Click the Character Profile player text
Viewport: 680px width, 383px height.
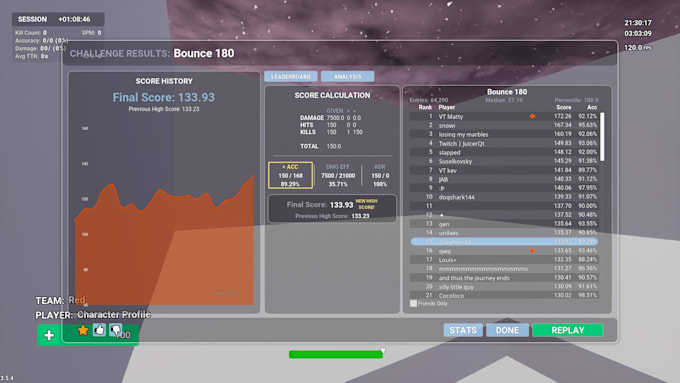pyautogui.click(x=114, y=314)
